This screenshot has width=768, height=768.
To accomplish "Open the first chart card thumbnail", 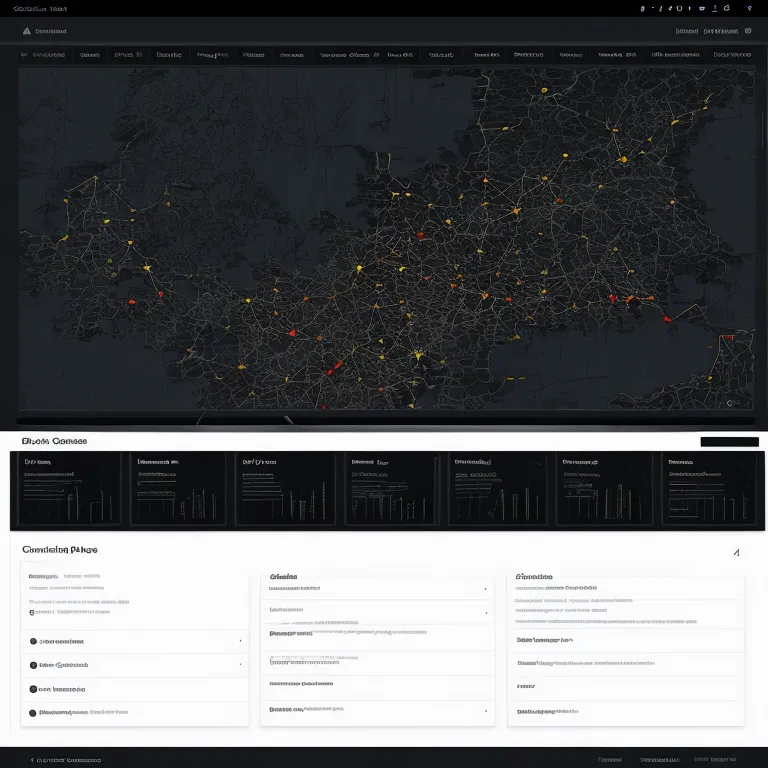I will pos(66,489).
